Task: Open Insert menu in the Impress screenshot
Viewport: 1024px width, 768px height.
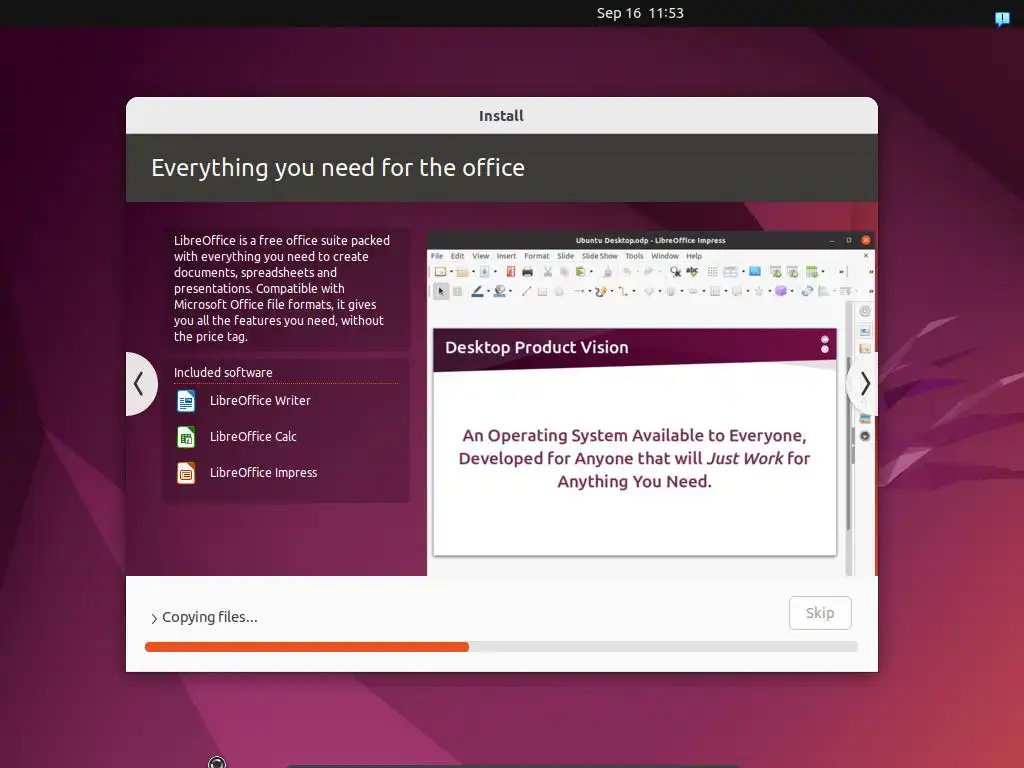Action: [506, 256]
